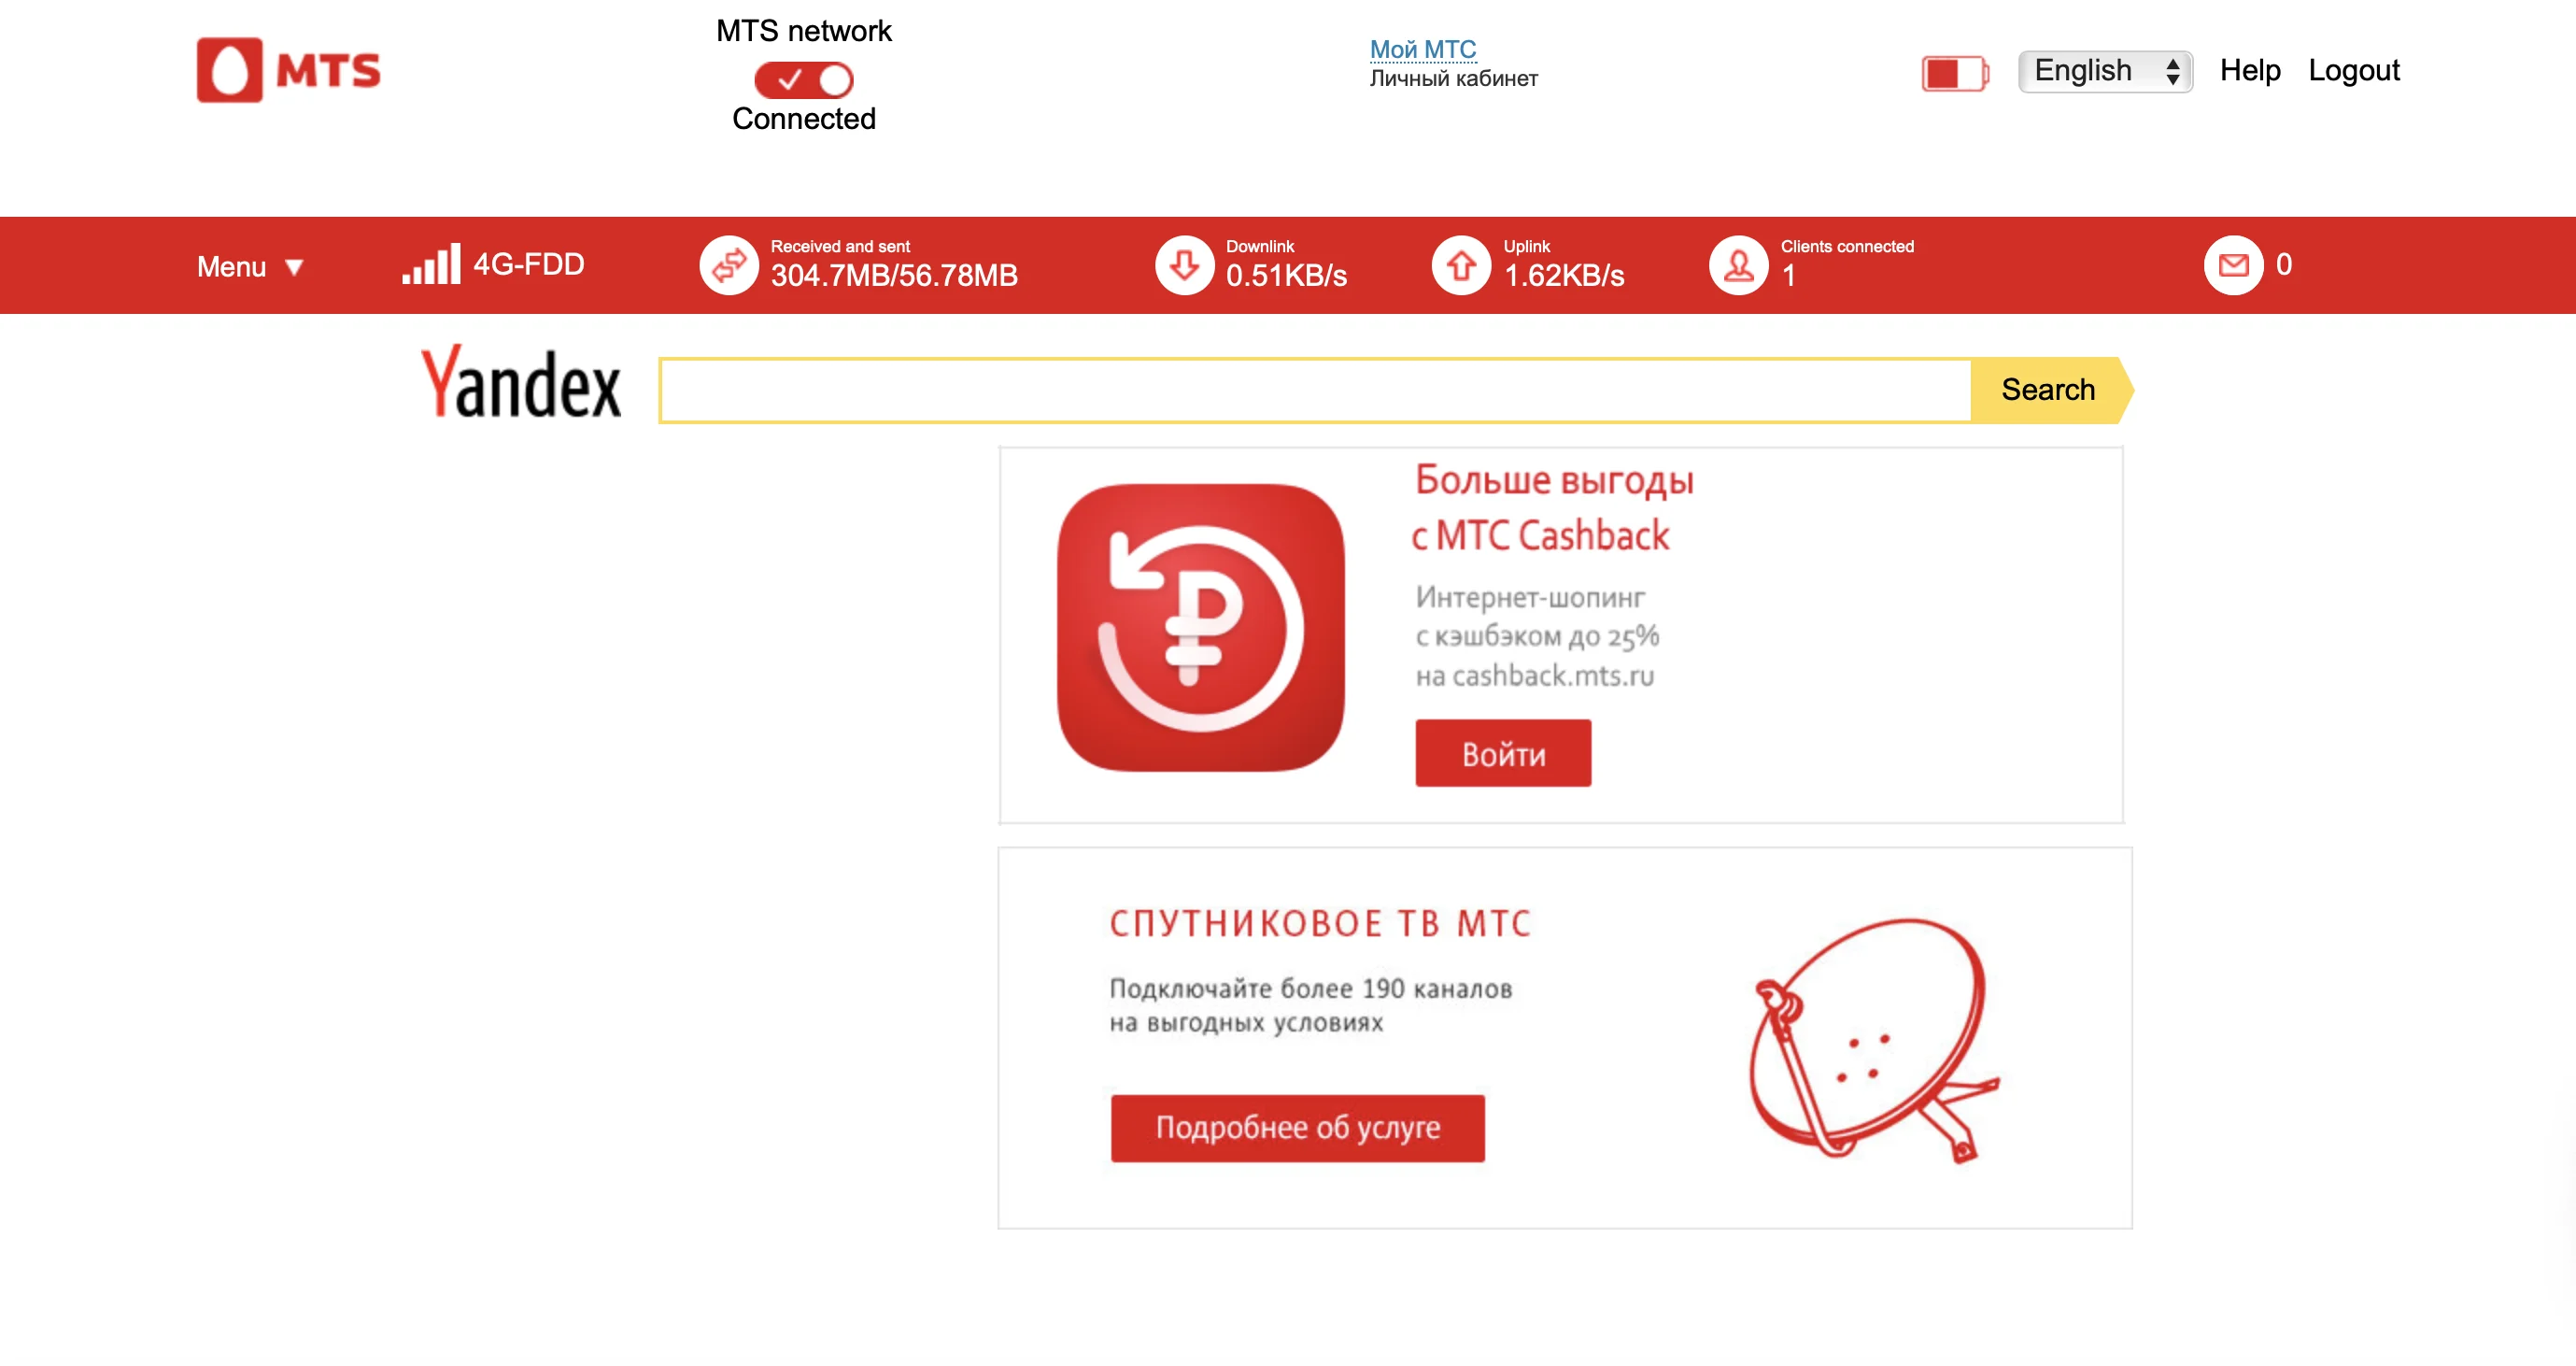Click the Menu arrow triangle
2576x1366 pixels.
(x=294, y=268)
